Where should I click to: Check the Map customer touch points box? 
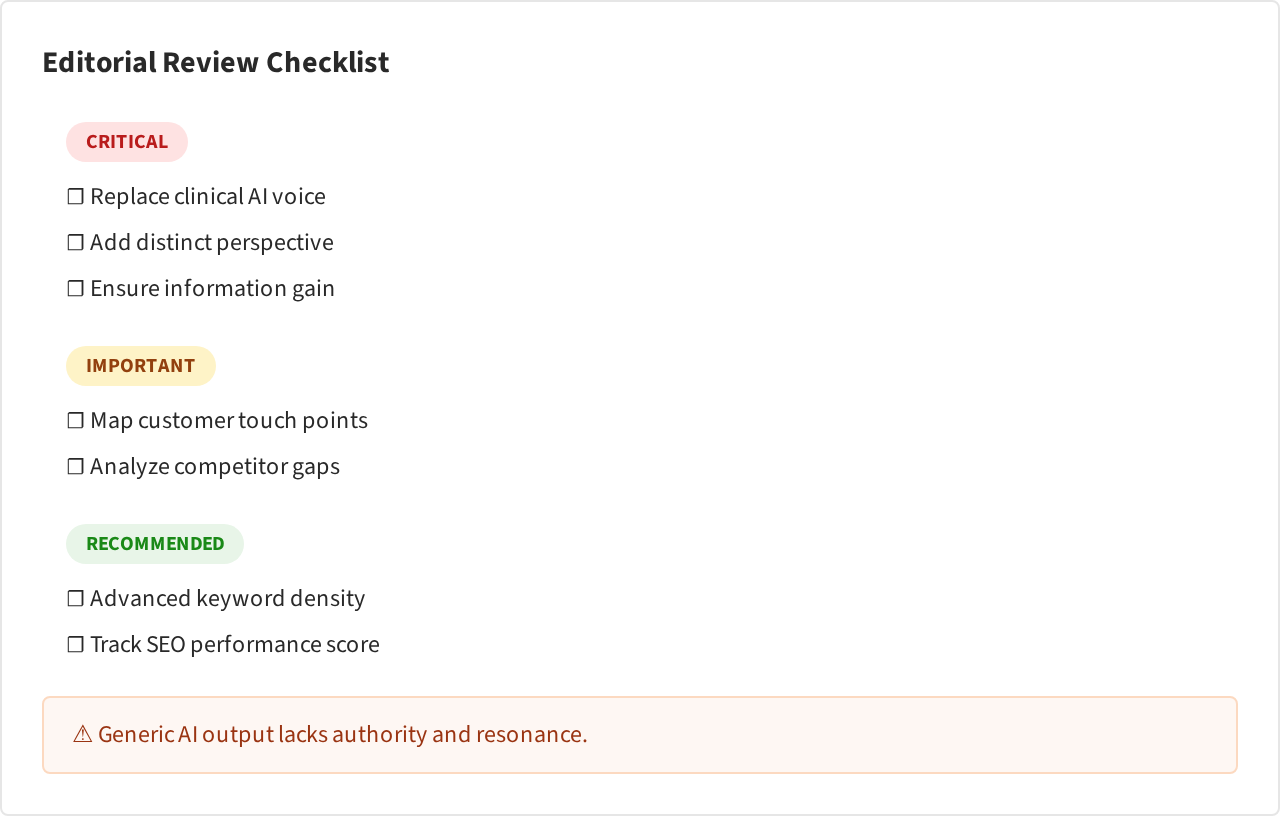tap(75, 421)
